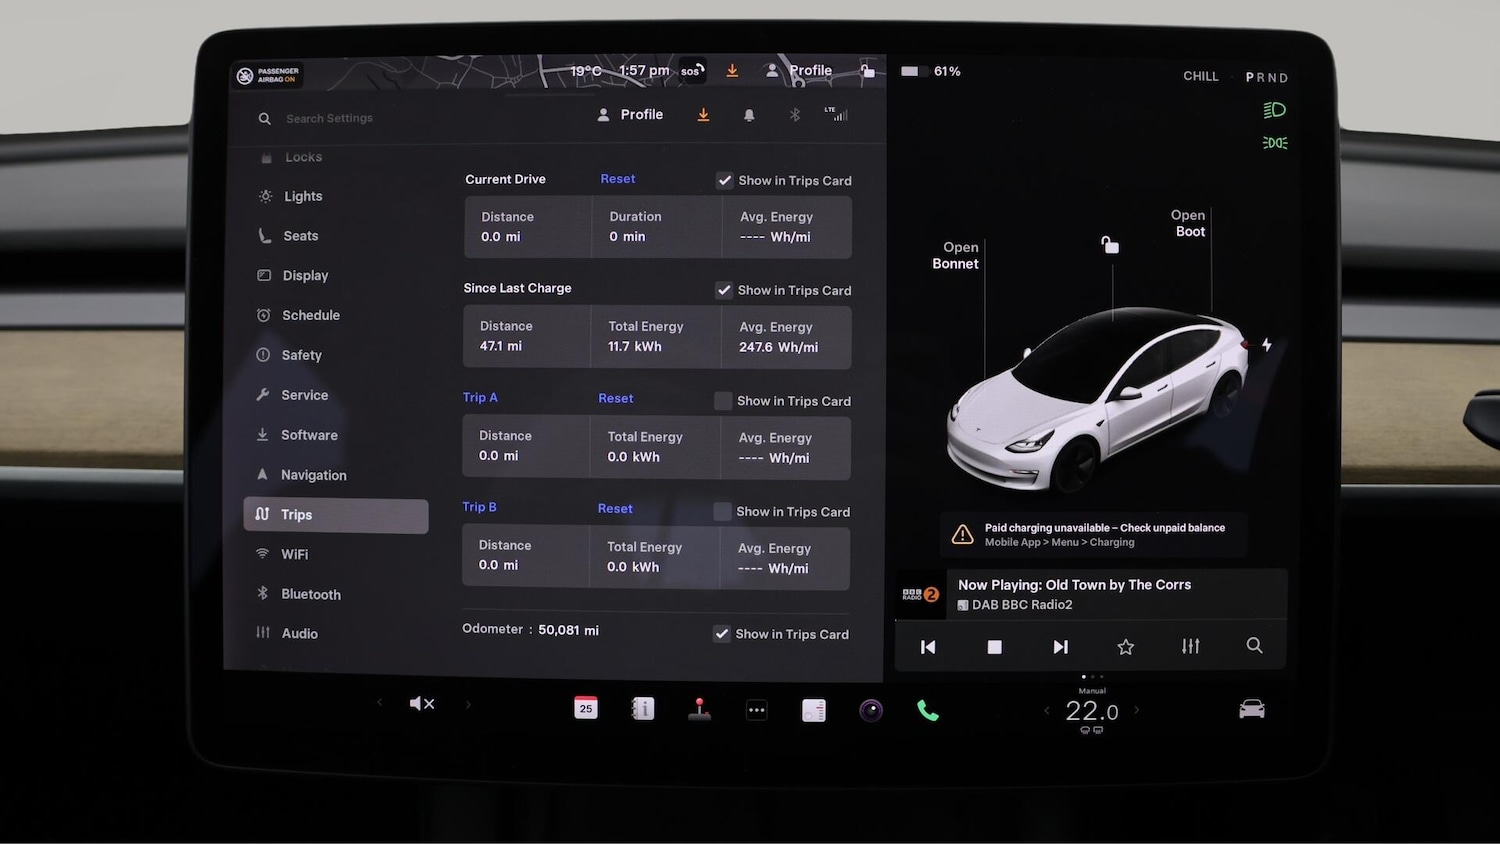The image size is (1500, 844).
Task: Select Navigation in the settings sidebar
Action: 313,475
